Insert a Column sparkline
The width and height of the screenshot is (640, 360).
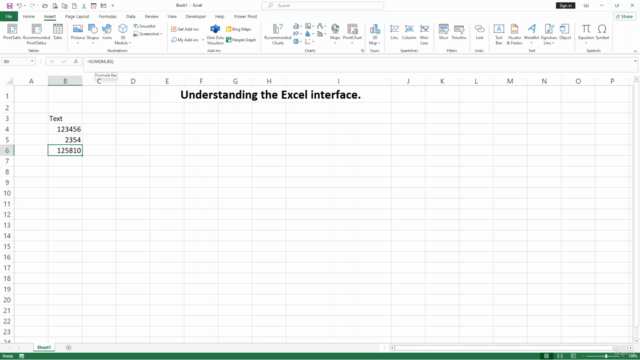coord(409,32)
